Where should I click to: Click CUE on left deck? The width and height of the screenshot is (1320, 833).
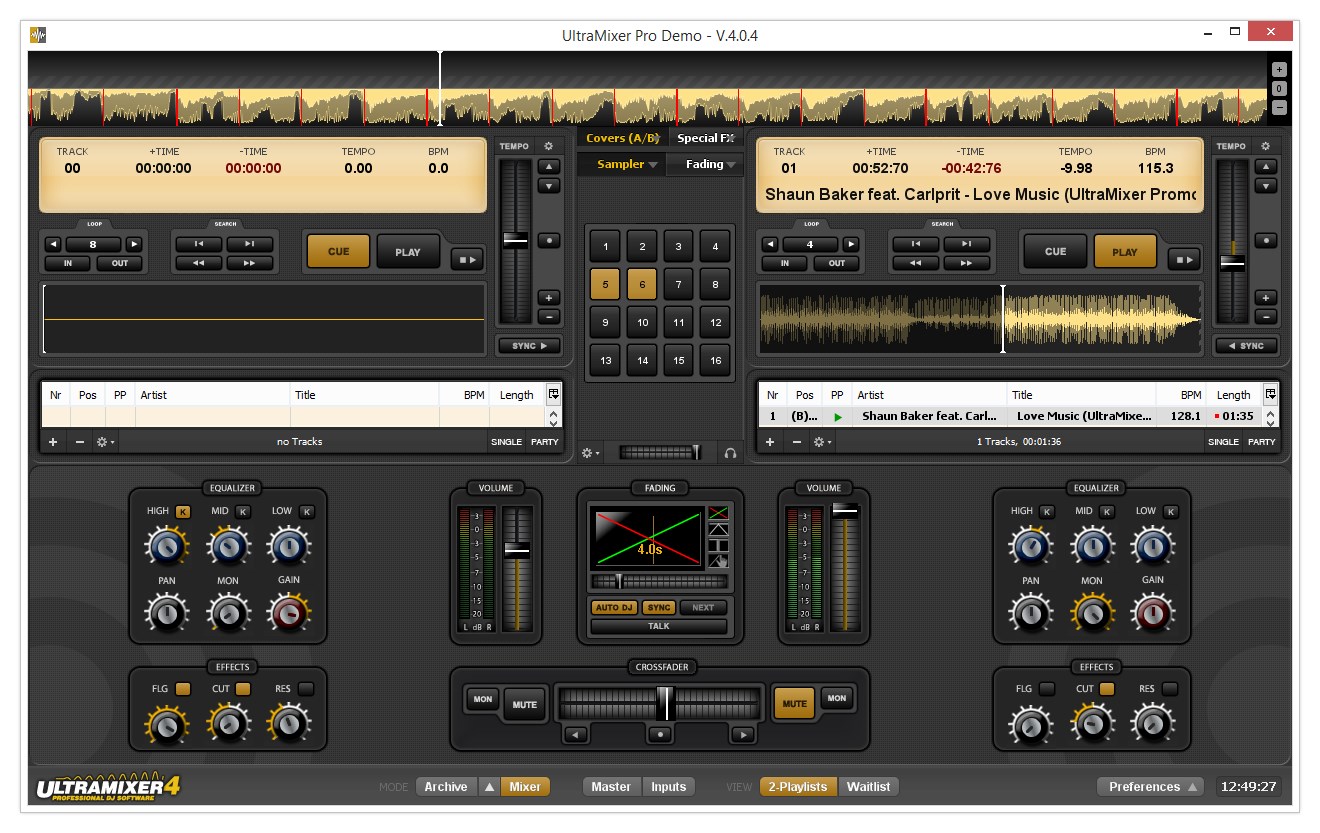(x=339, y=252)
